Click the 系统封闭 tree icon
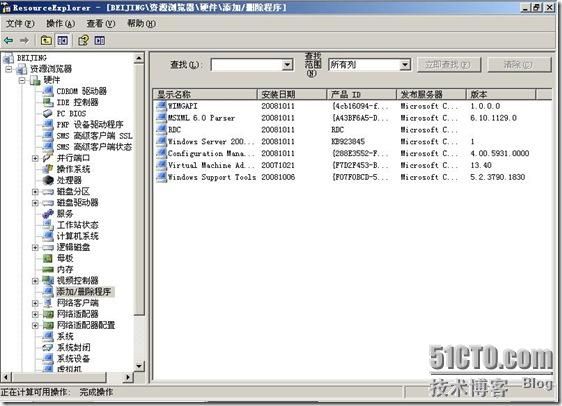 (x=48, y=347)
